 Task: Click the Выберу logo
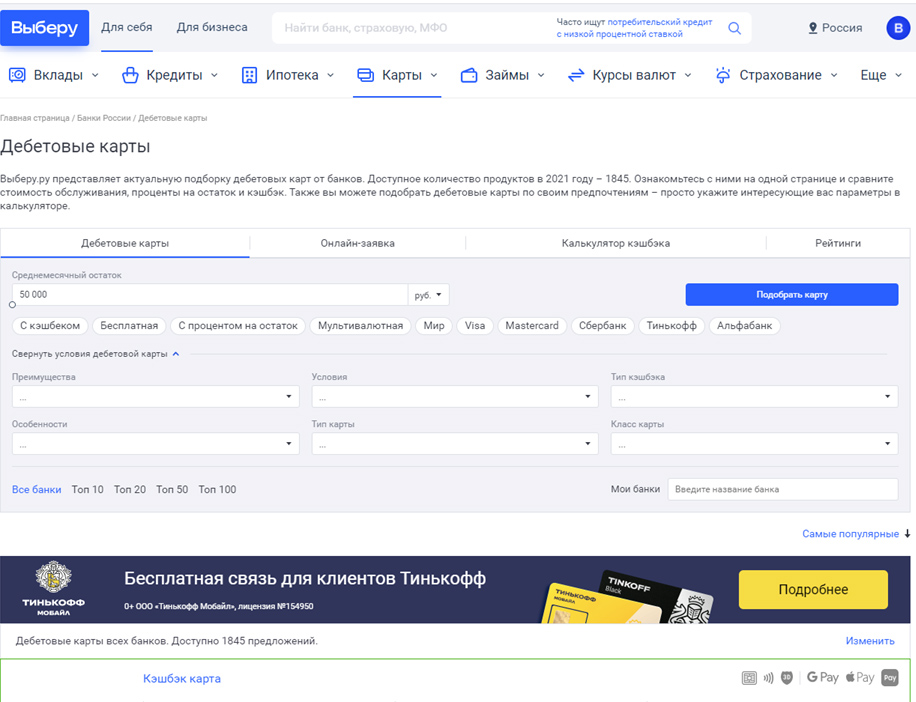tap(44, 27)
